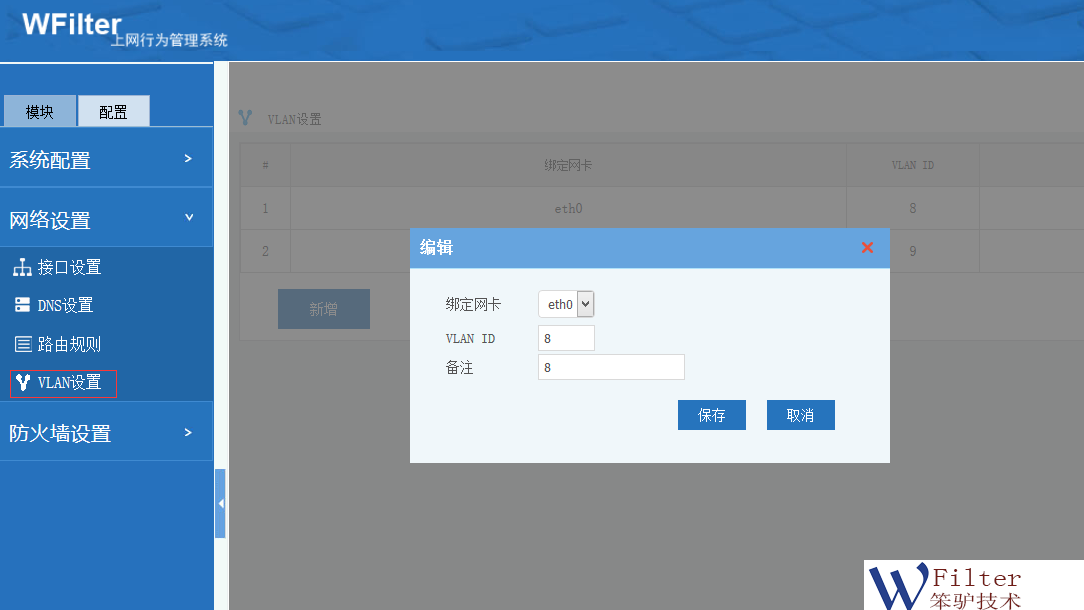
Task: Click the interface settings network icon
Action: click(22, 268)
